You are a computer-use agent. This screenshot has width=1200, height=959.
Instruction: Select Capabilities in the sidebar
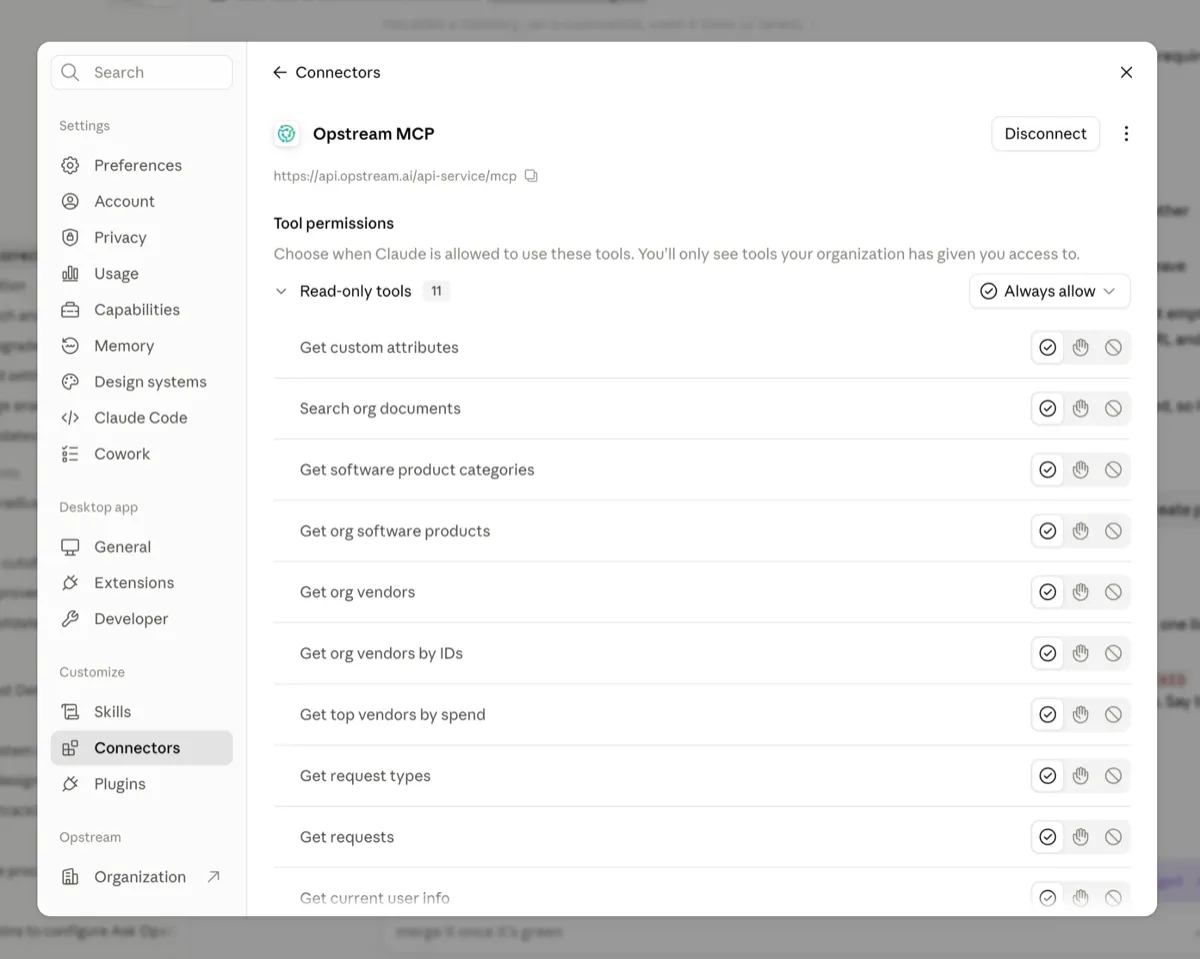(x=141, y=309)
